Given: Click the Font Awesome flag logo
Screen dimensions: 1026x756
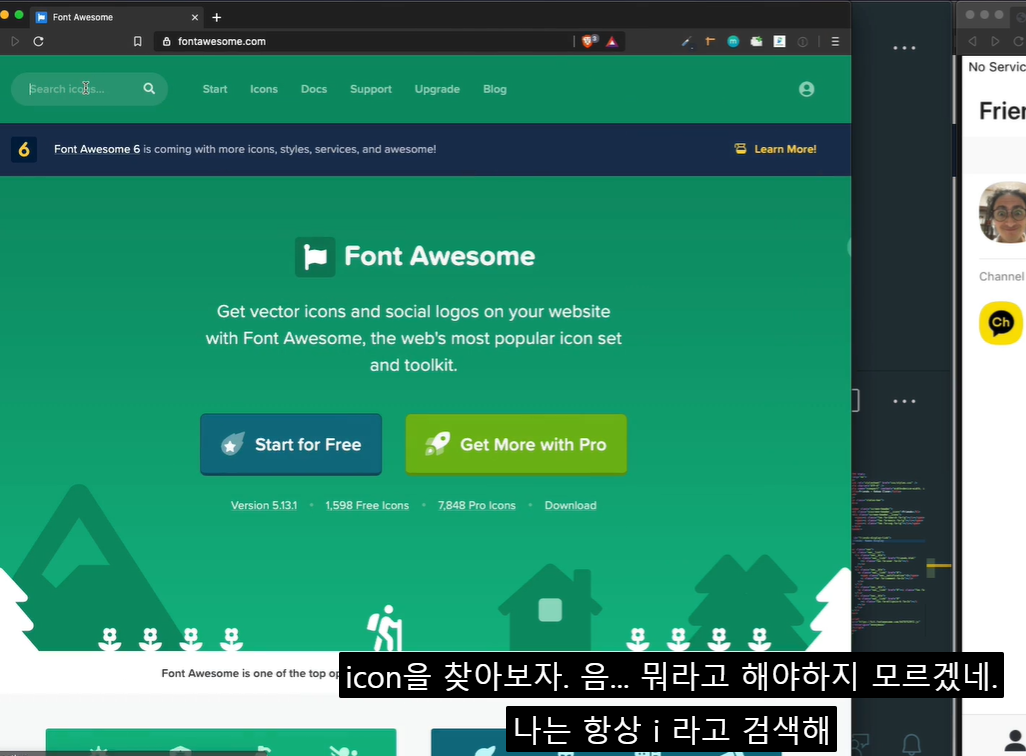Looking at the screenshot, I should pyautogui.click(x=315, y=257).
